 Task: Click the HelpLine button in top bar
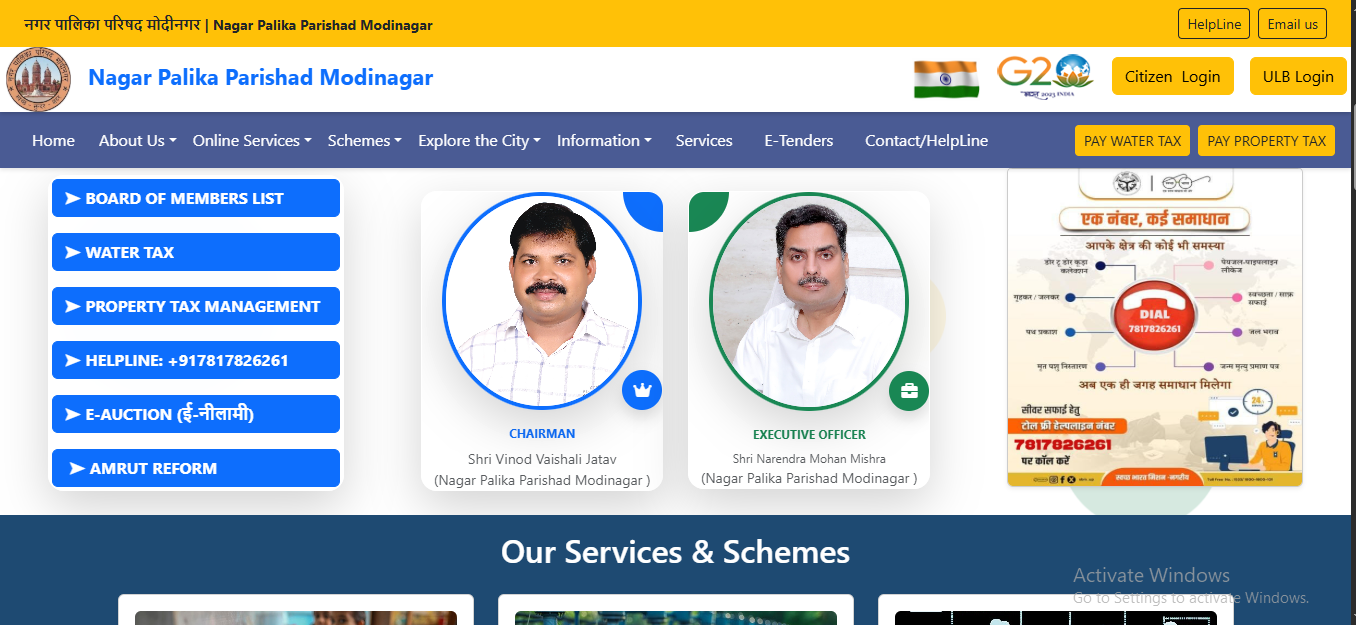pos(1214,24)
